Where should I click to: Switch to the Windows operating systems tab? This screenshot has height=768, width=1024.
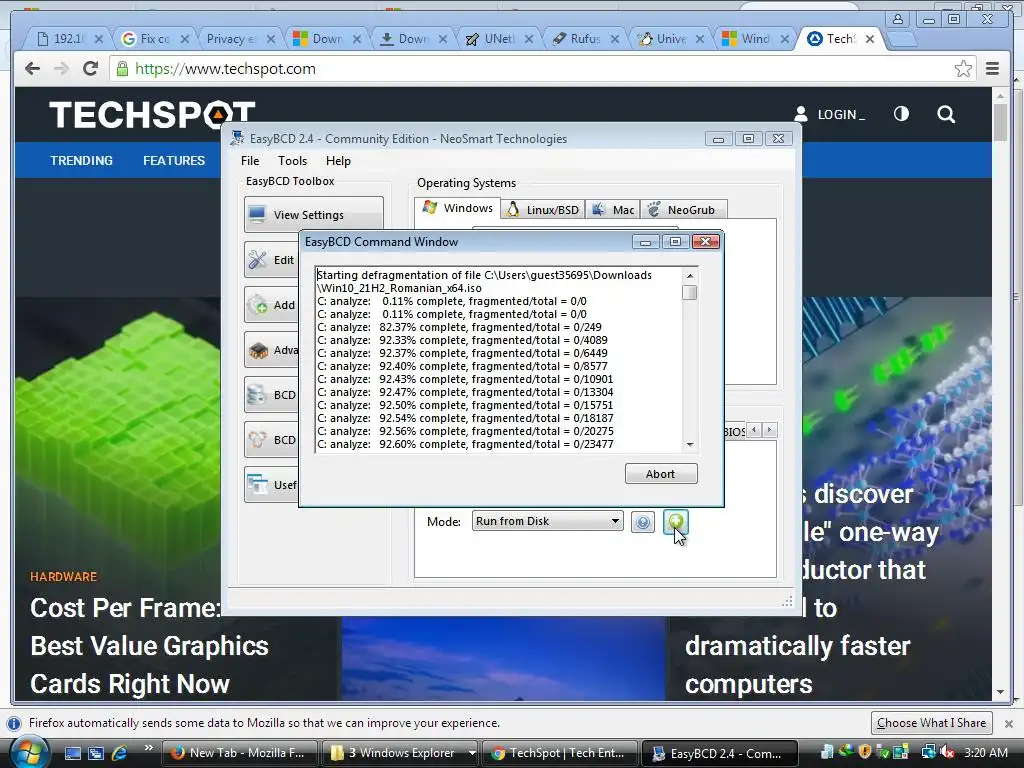(x=458, y=208)
